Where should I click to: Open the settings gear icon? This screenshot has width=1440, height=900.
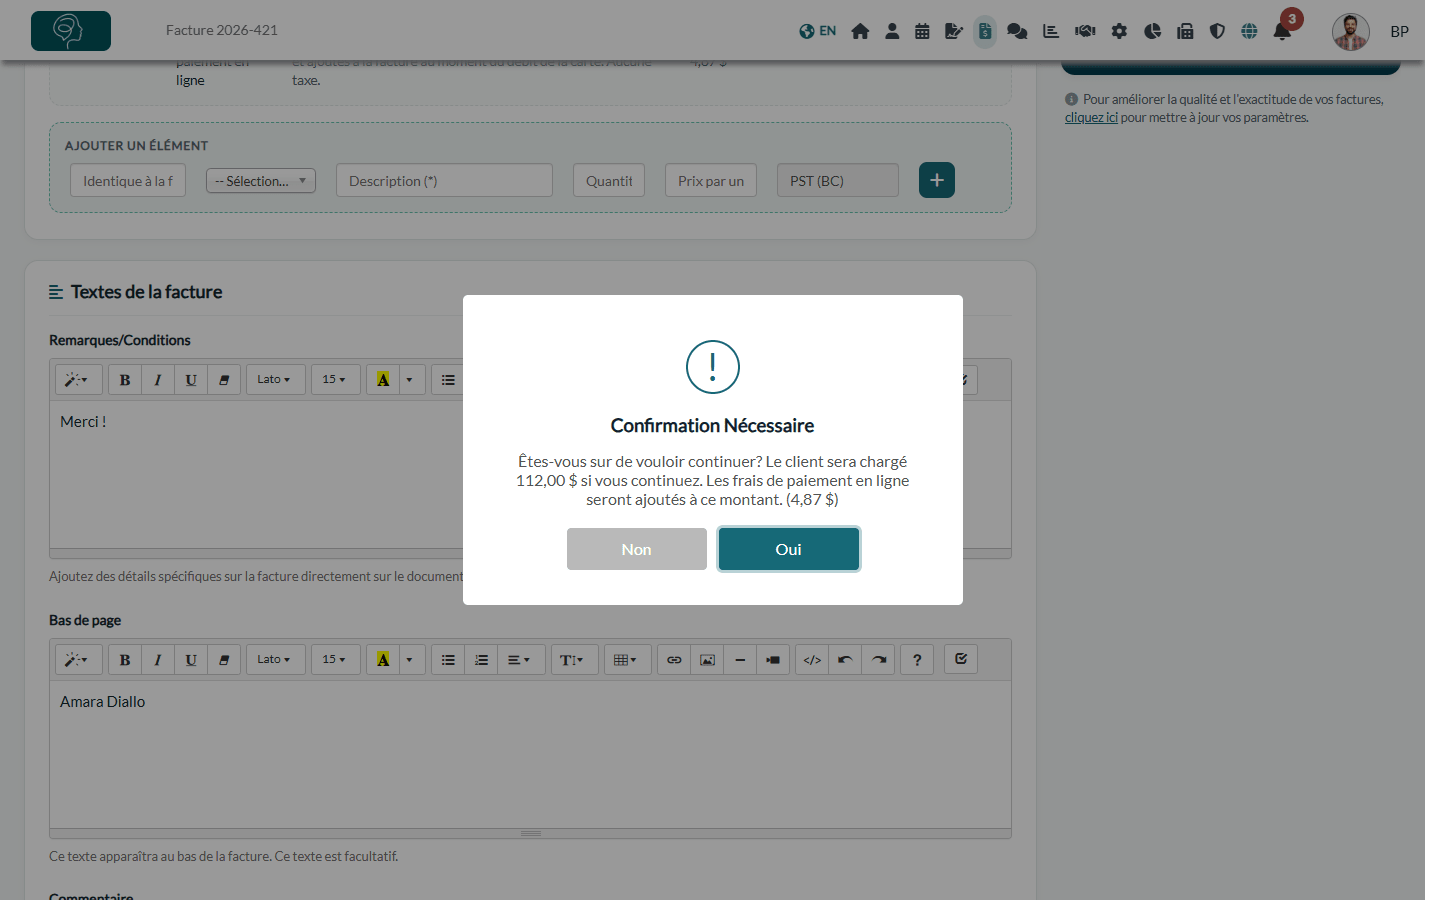pos(1119,31)
